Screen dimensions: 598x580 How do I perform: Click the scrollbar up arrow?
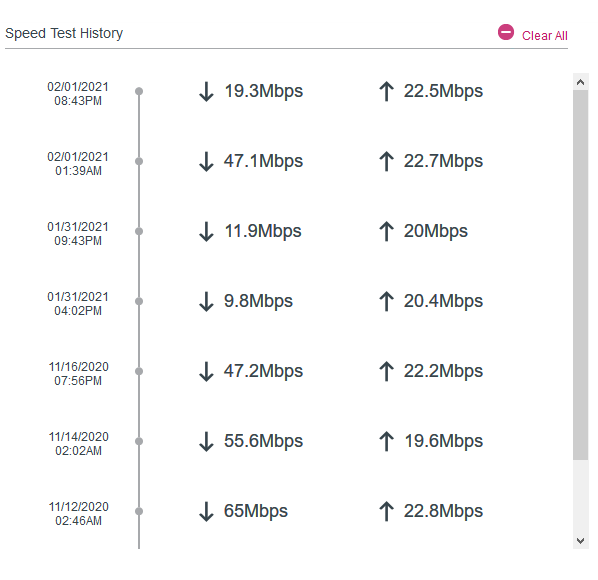tap(580, 82)
